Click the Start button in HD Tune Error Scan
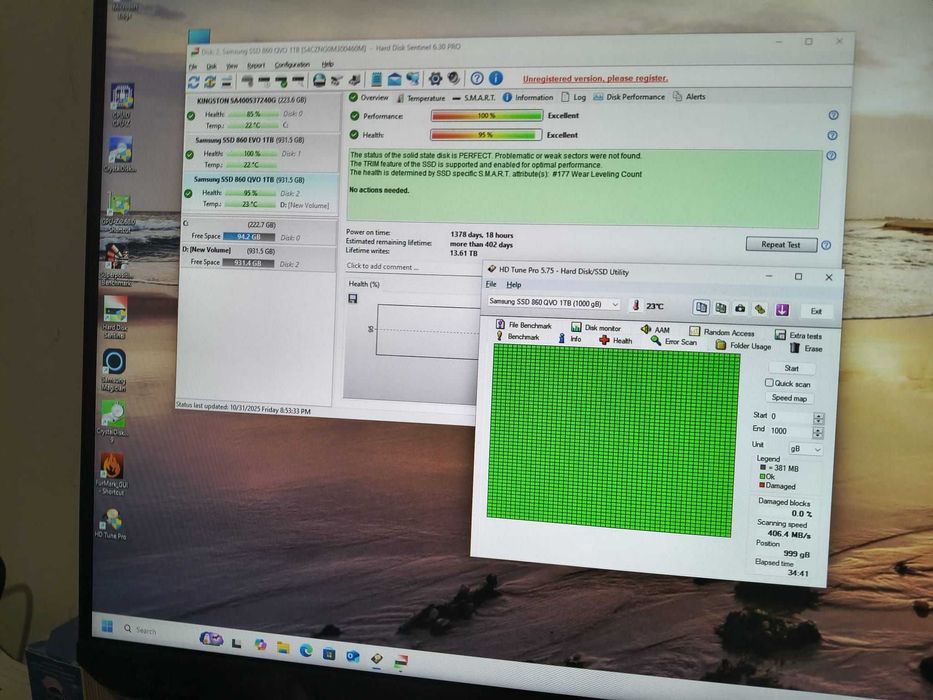 (791, 368)
